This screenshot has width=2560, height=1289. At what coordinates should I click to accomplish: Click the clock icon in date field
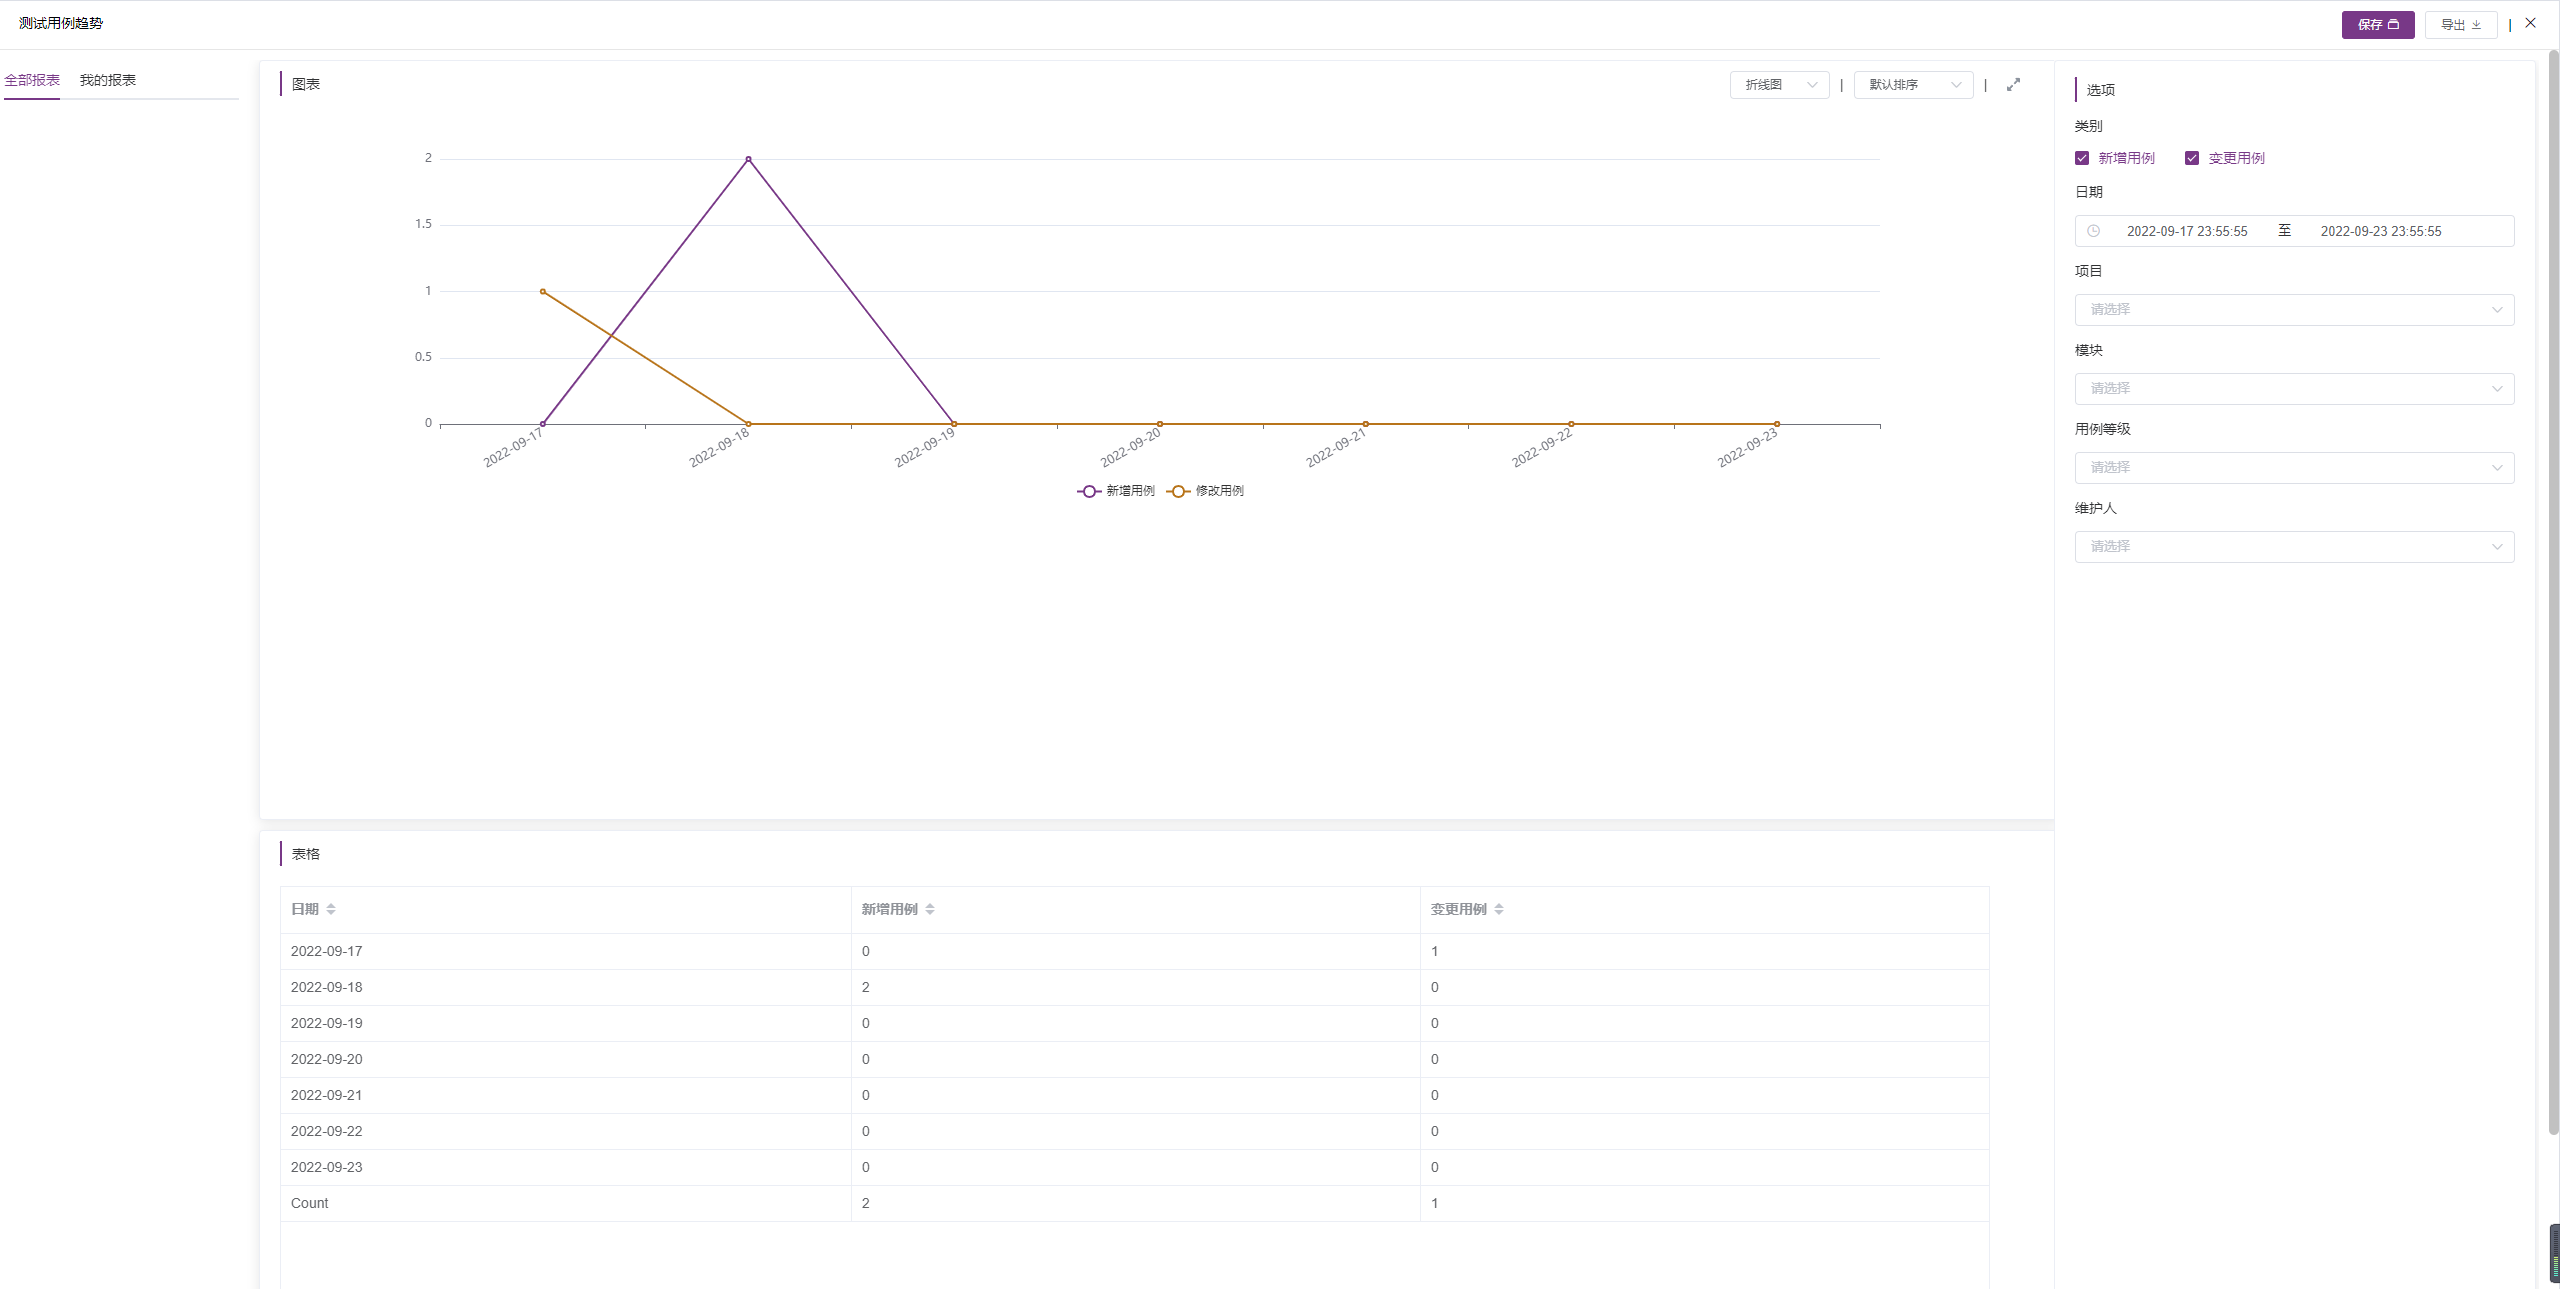pyautogui.click(x=2093, y=231)
